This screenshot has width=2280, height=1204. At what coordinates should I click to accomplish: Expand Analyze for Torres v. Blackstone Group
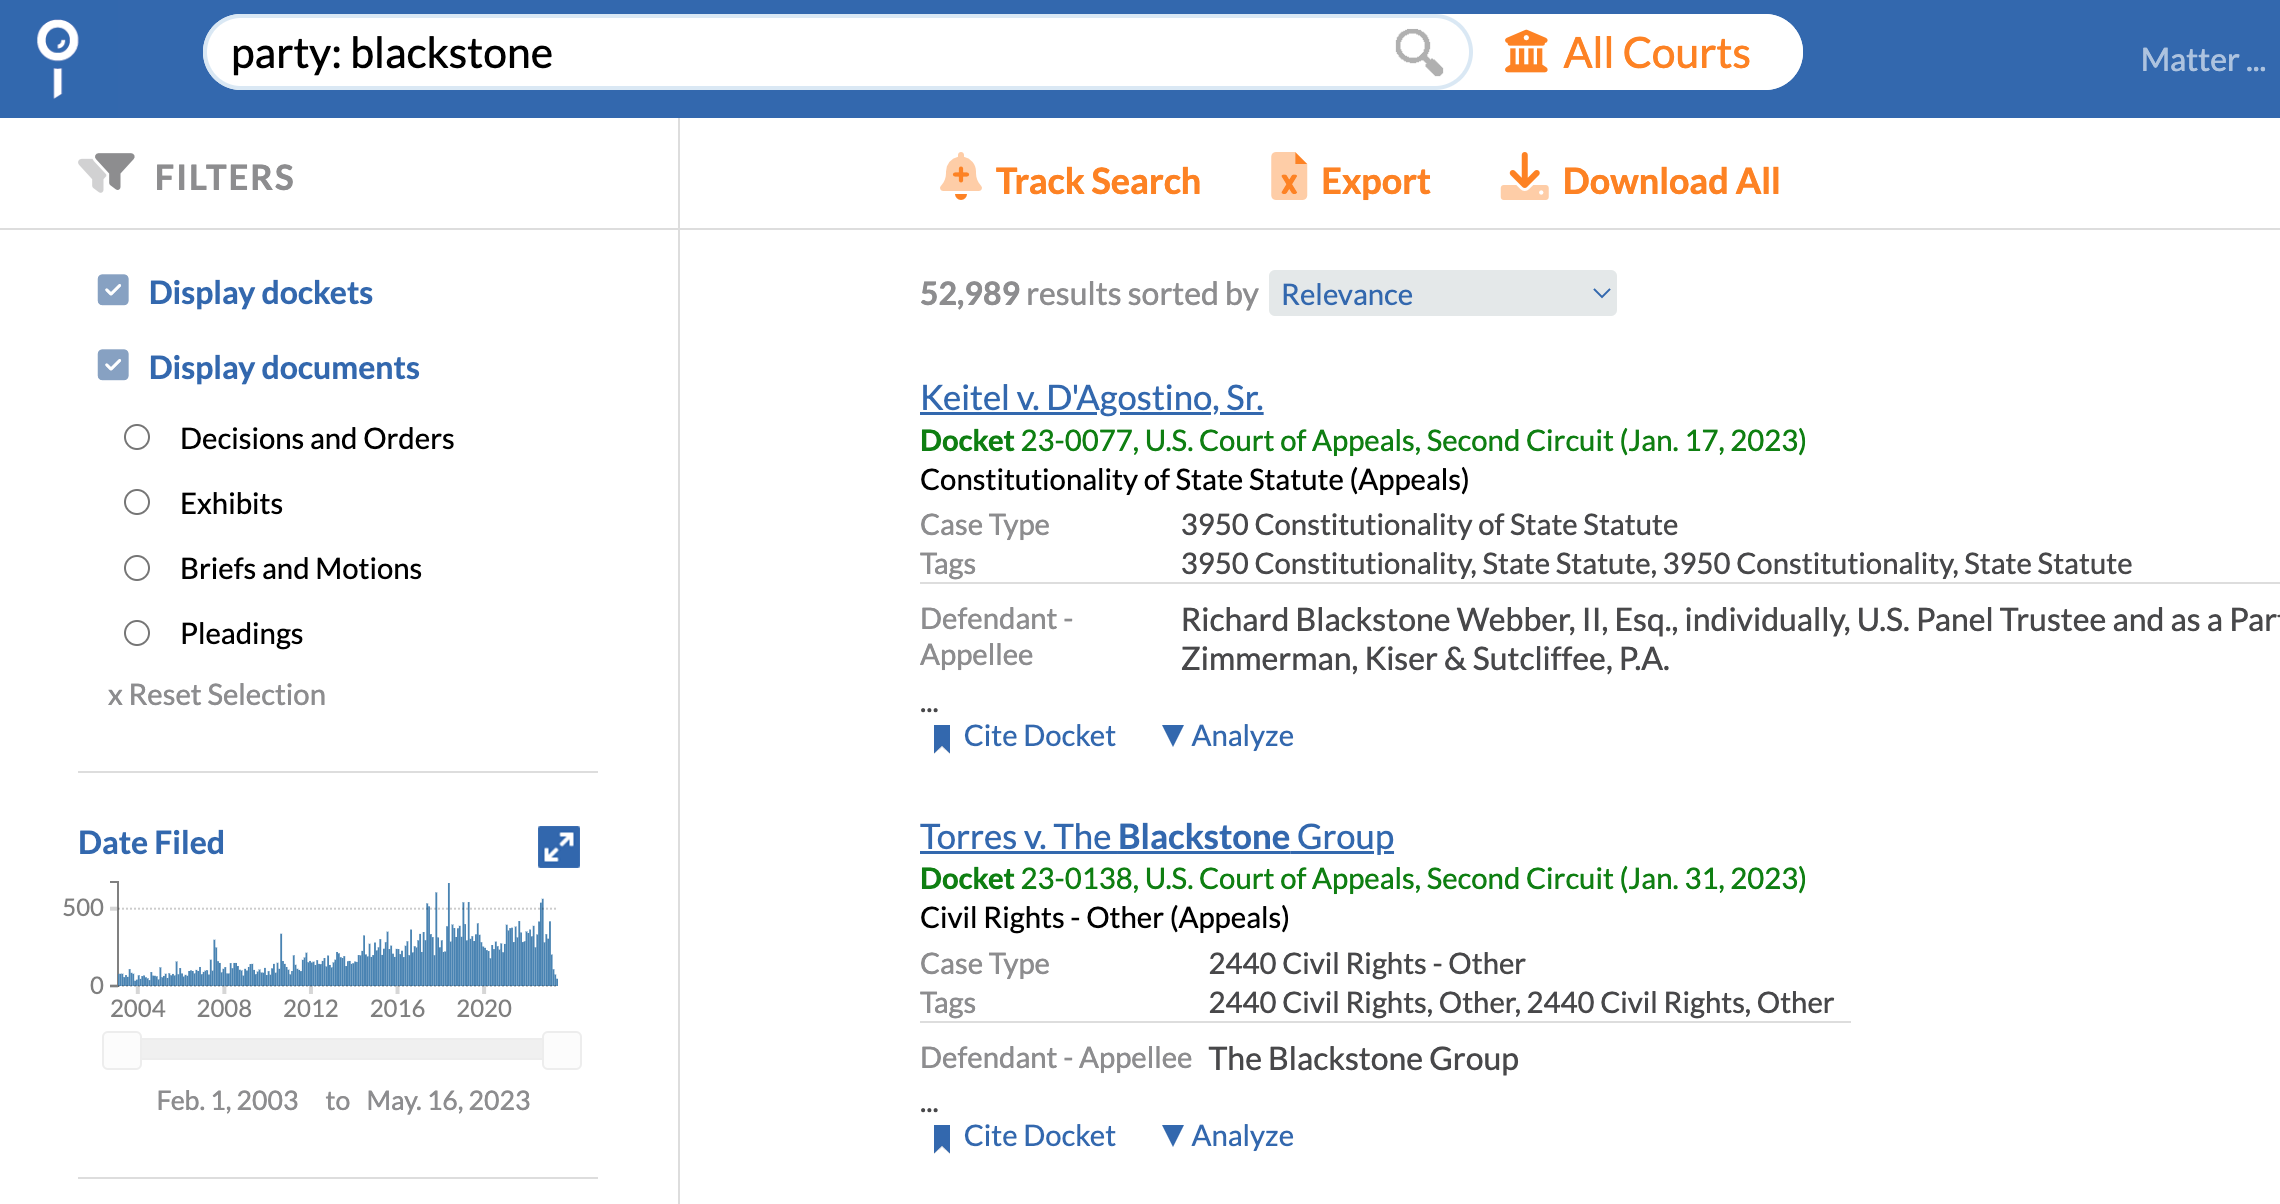1228,1136
